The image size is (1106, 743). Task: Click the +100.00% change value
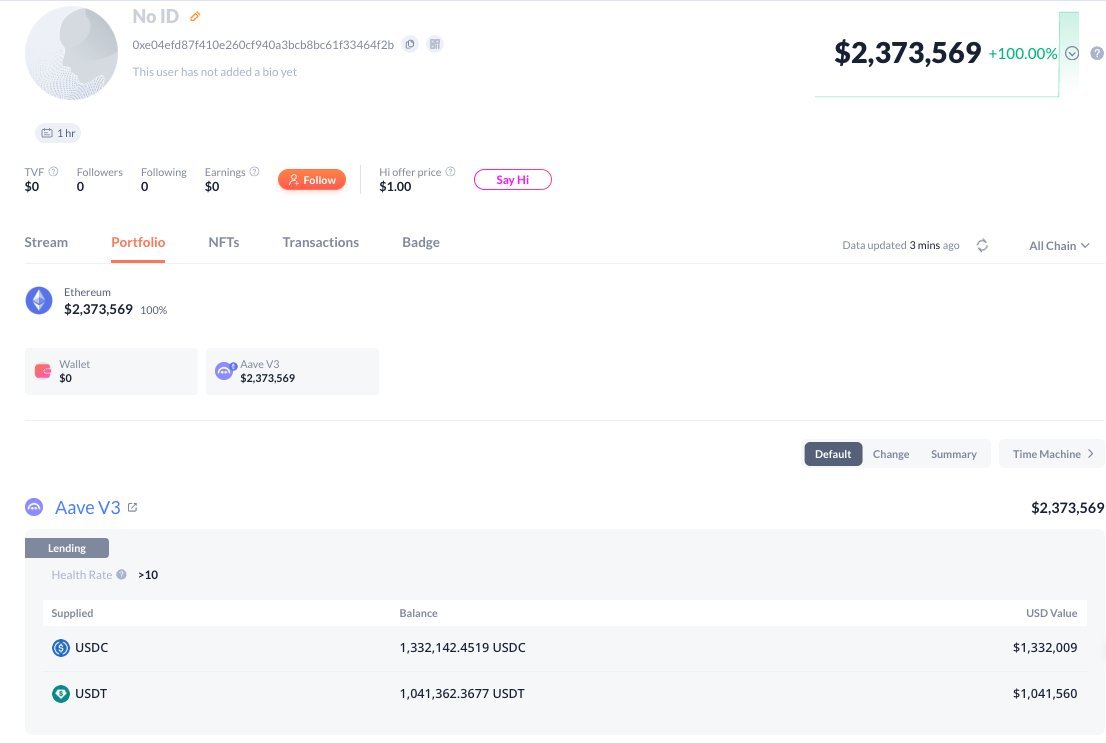pyautogui.click(x=1023, y=54)
